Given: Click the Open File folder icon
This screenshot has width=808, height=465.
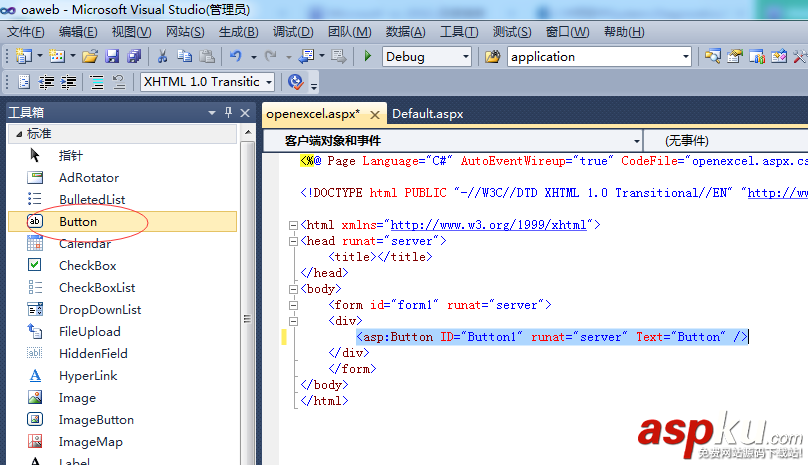Looking at the screenshot, I should pos(90,56).
